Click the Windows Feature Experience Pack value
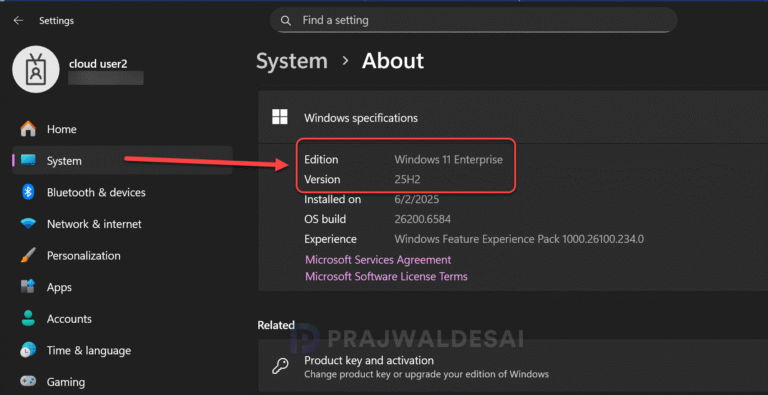 (519, 239)
